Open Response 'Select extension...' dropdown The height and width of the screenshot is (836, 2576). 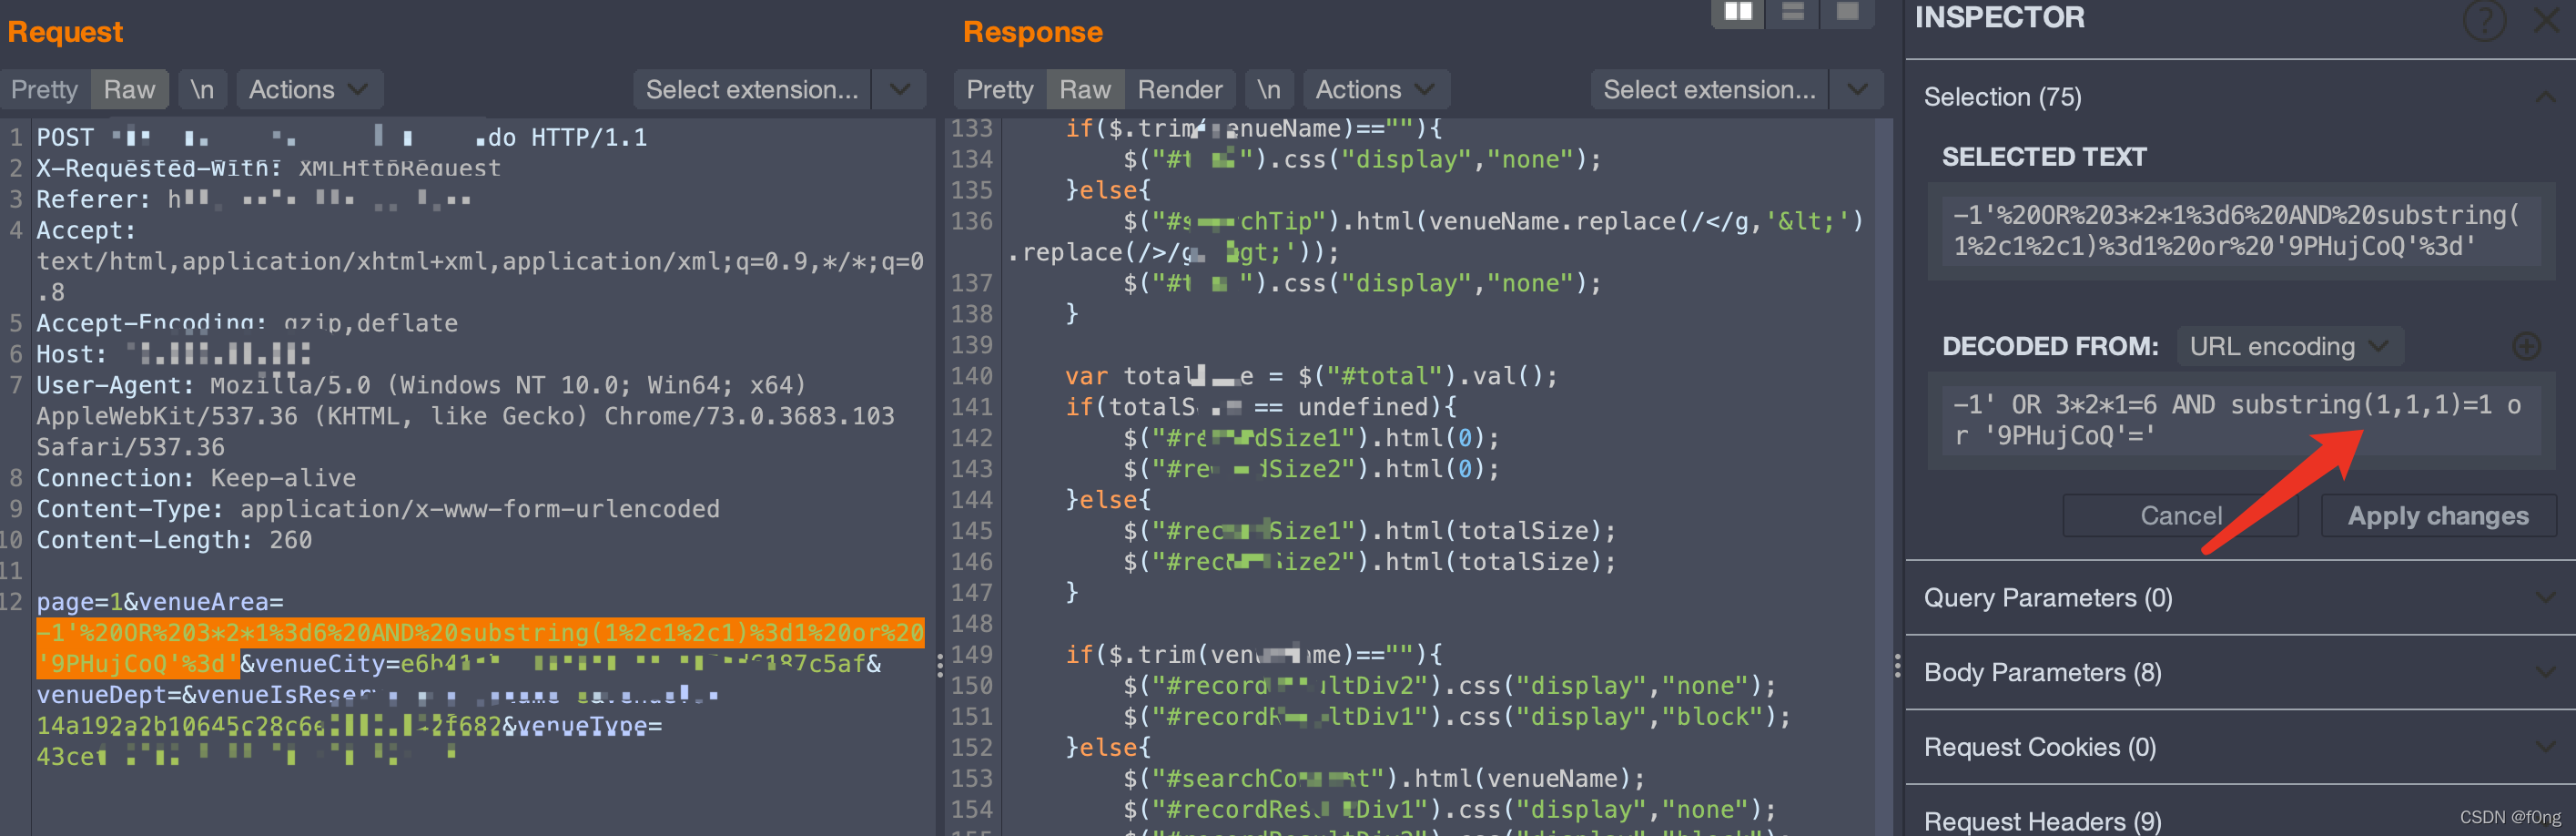tap(1737, 90)
